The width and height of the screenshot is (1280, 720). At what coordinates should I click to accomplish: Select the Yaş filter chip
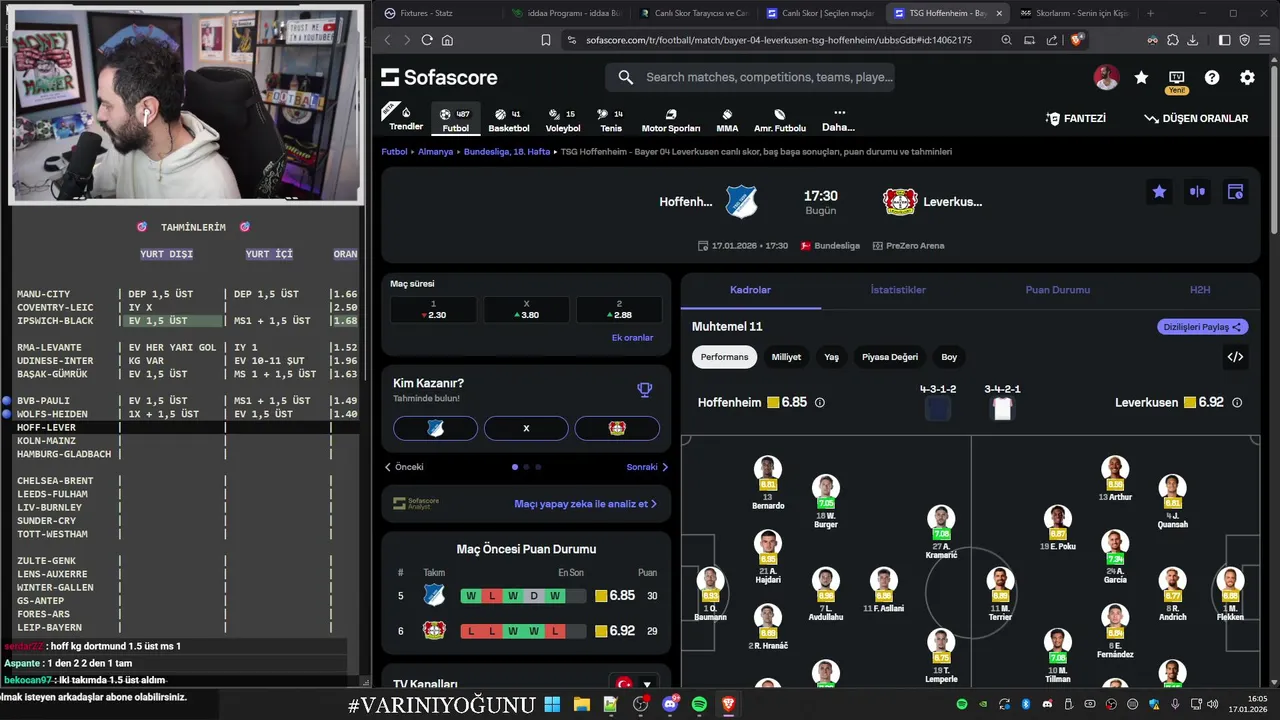pyautogui.click(x=831, y=357)
